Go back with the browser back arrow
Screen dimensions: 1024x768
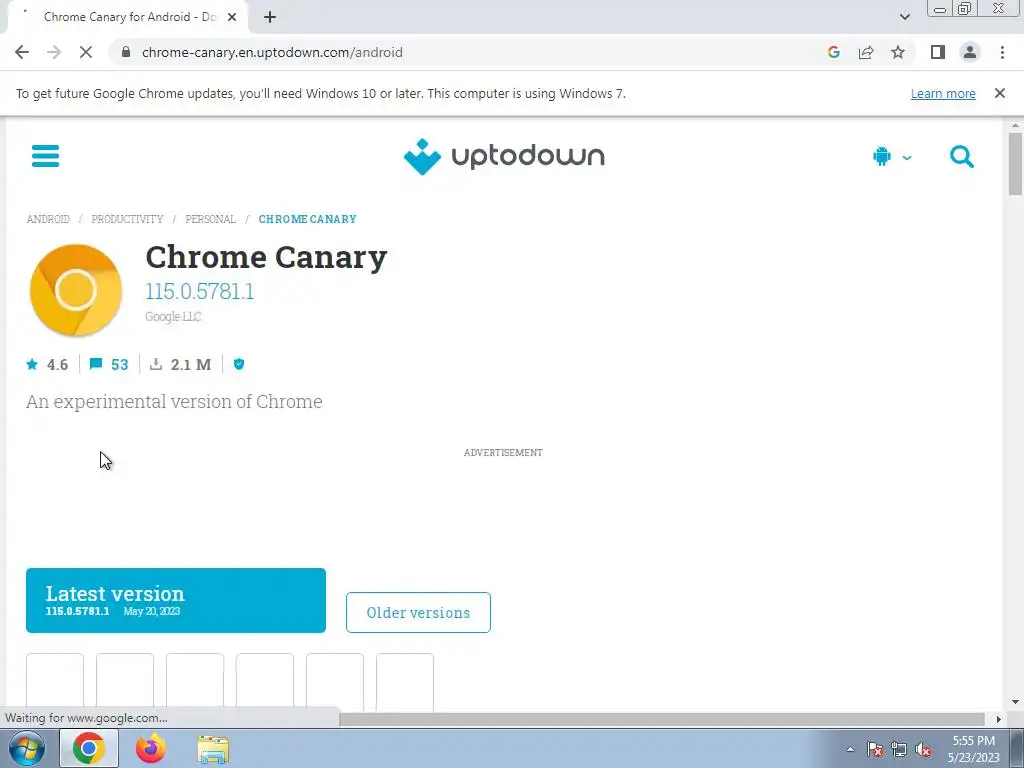pos(22,52)
